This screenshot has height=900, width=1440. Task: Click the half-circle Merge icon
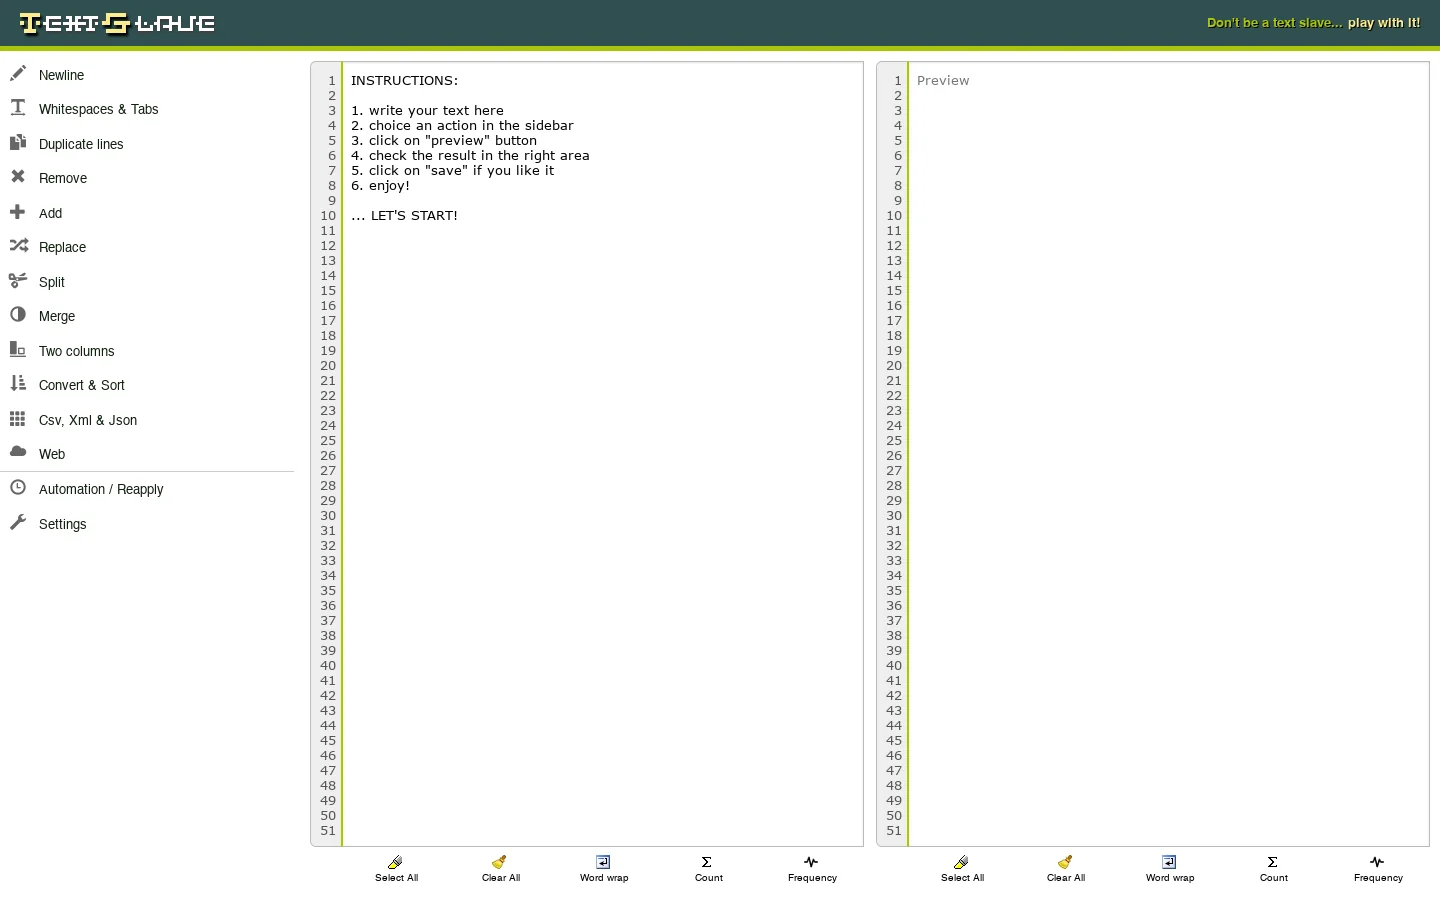pyautogui.click(x=18, y=314)
